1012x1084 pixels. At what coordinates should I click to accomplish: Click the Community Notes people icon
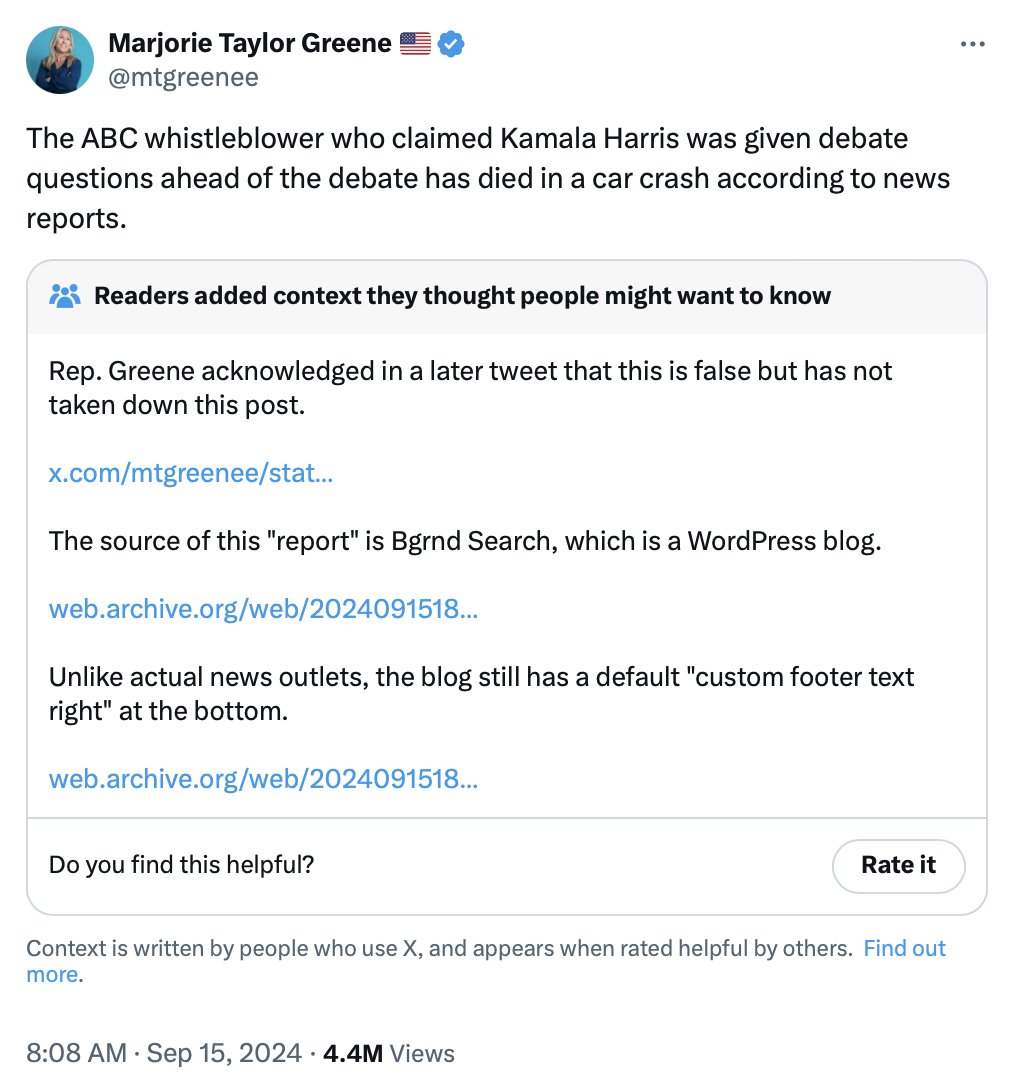click(65, 296)
